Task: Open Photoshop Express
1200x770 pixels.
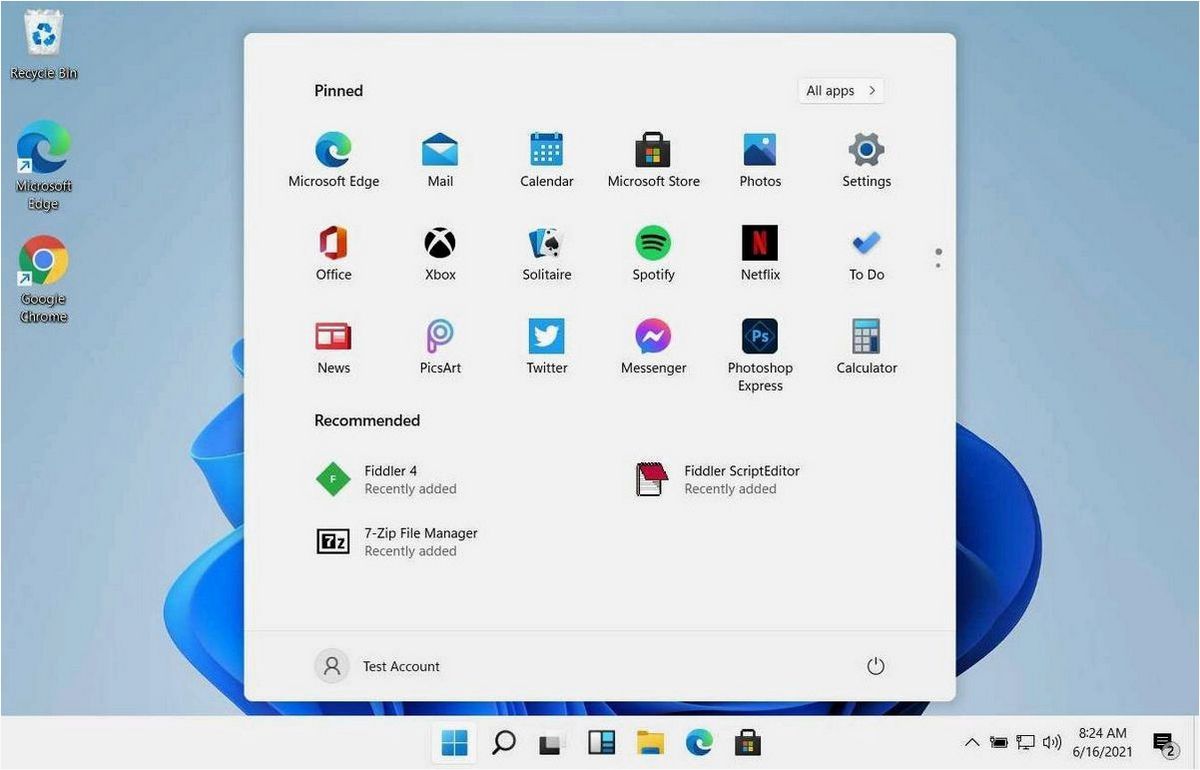Action: coord(760,355)
